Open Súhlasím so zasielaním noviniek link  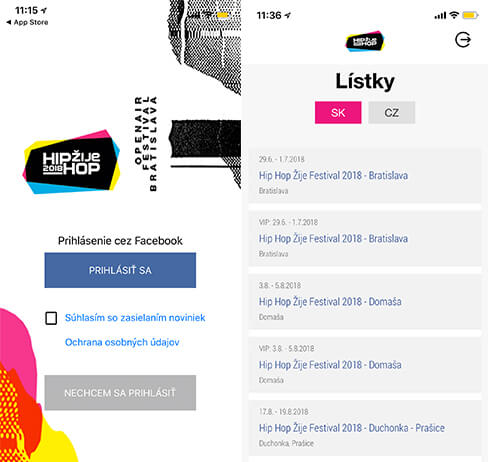tap(135, 318)
